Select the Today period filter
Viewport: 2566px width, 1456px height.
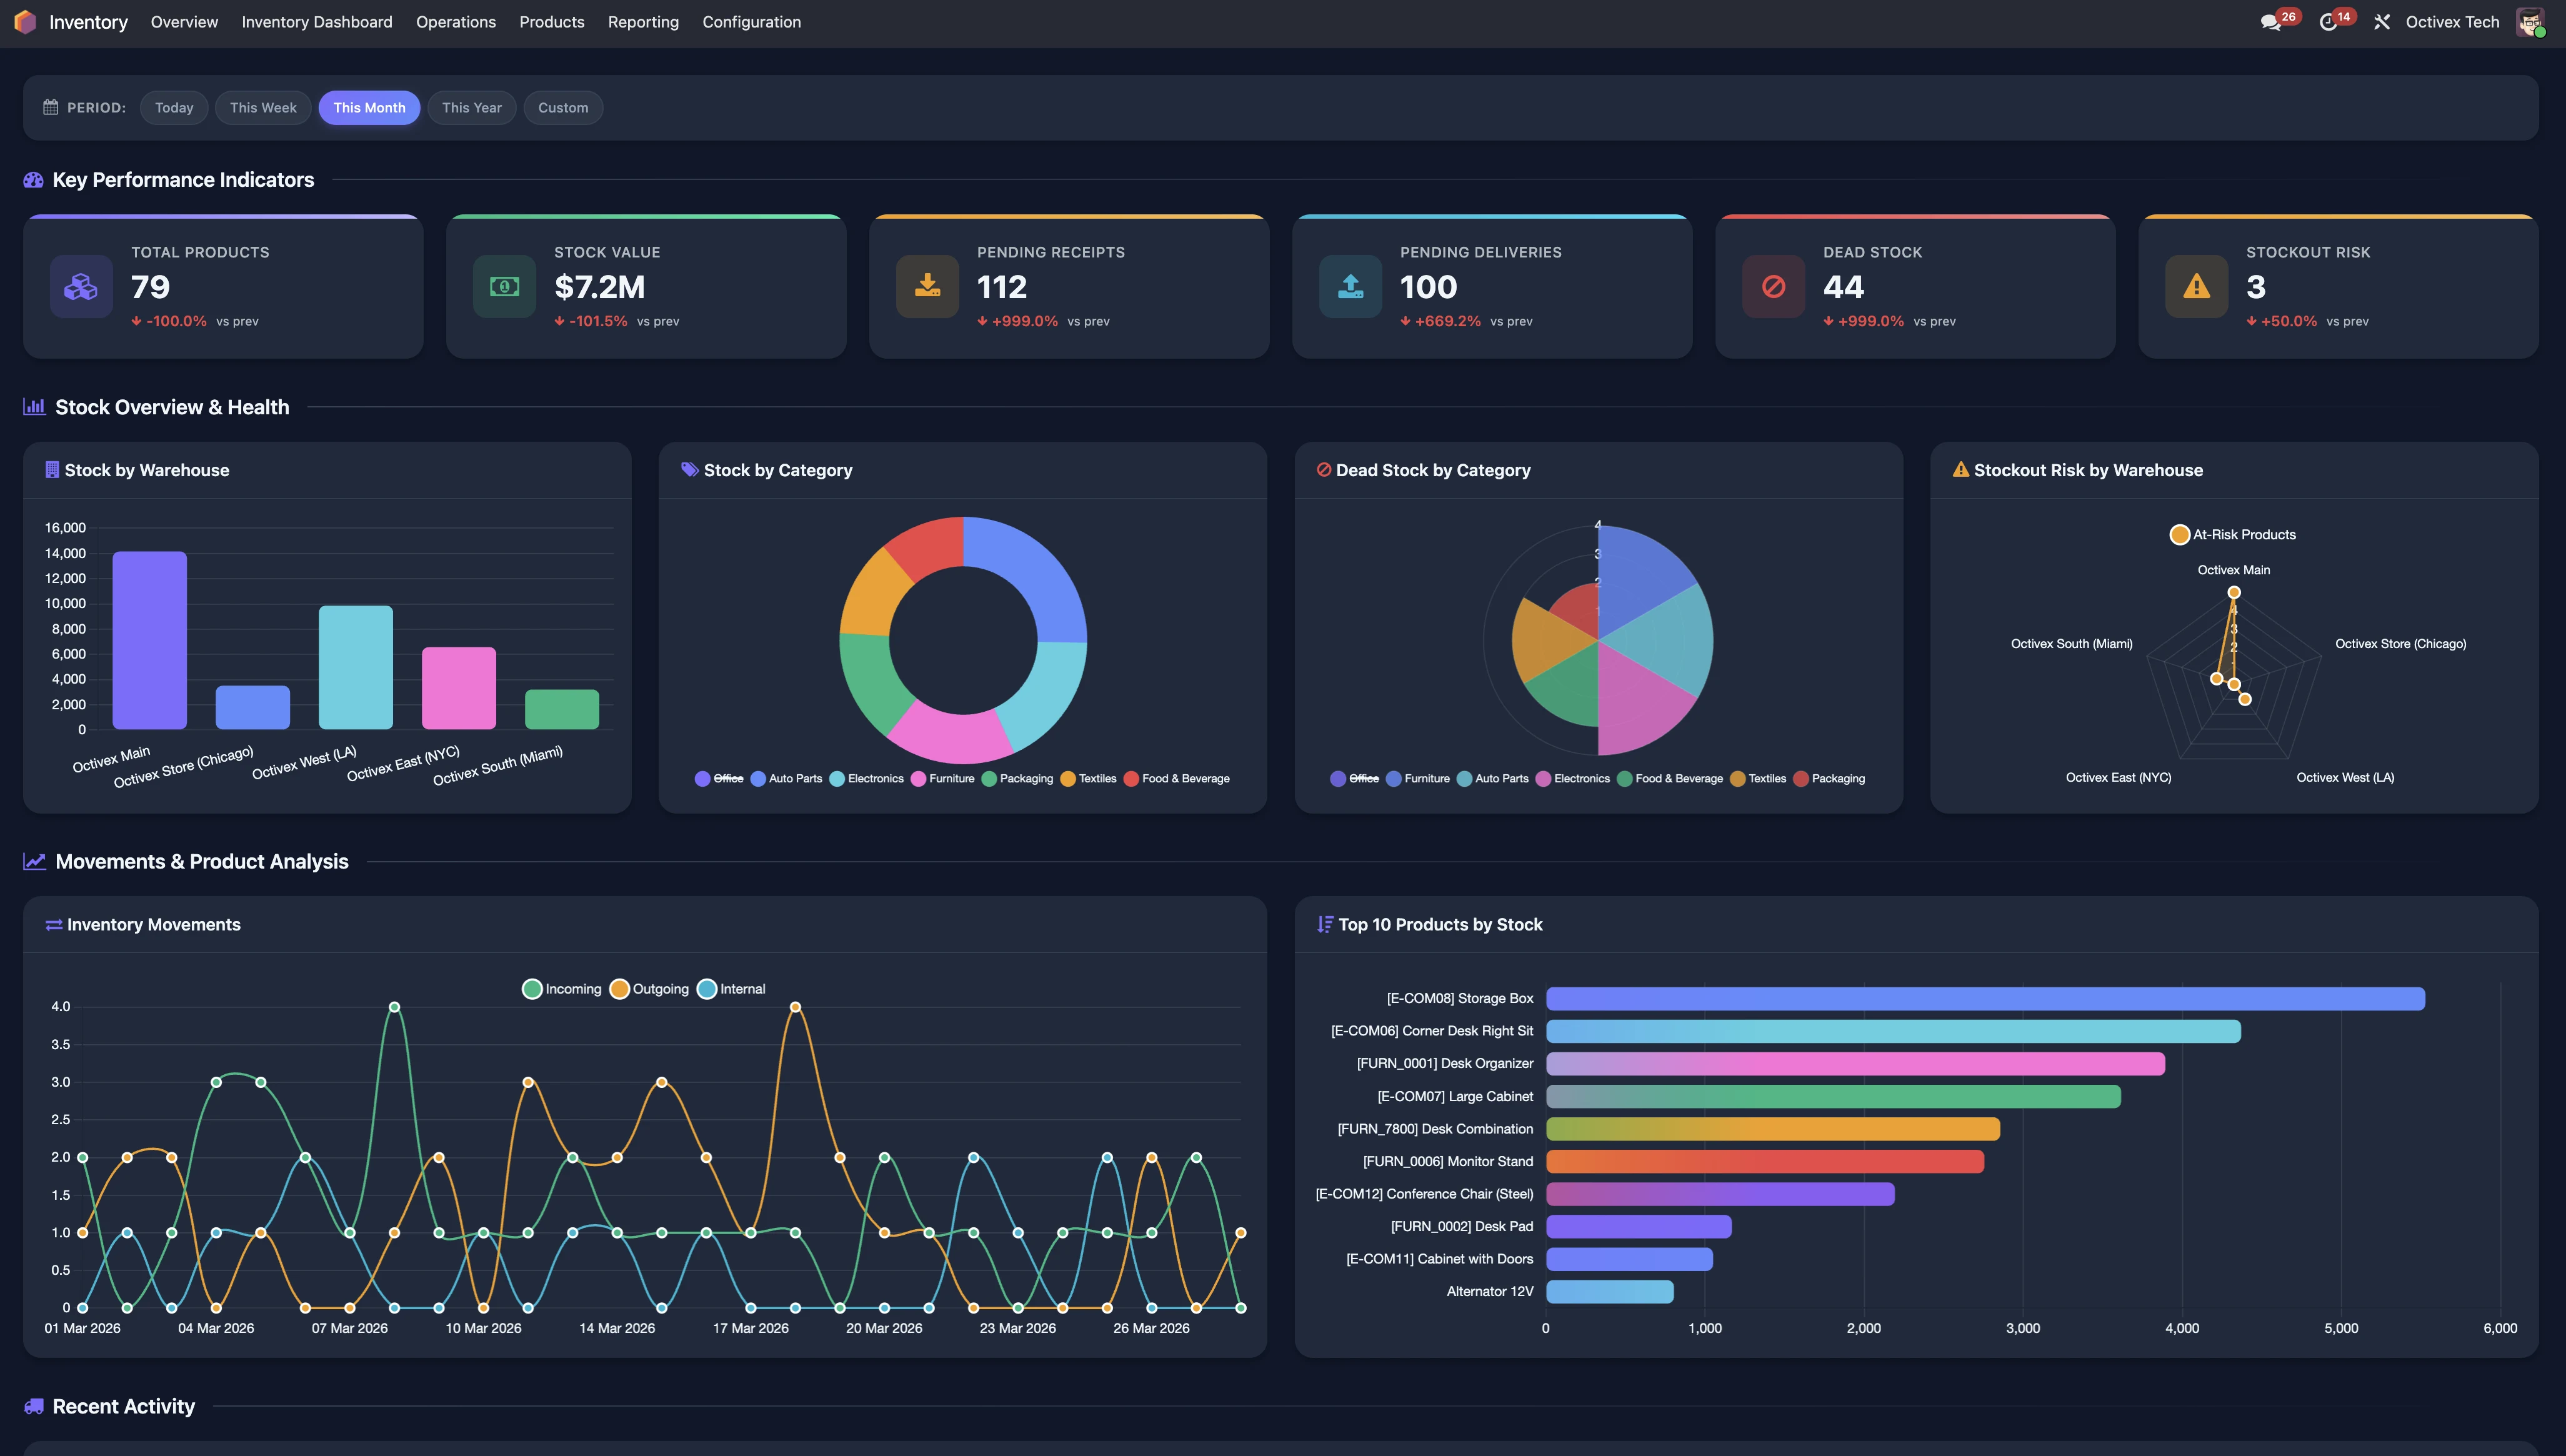pyautogui.click(x=174, y=108)
